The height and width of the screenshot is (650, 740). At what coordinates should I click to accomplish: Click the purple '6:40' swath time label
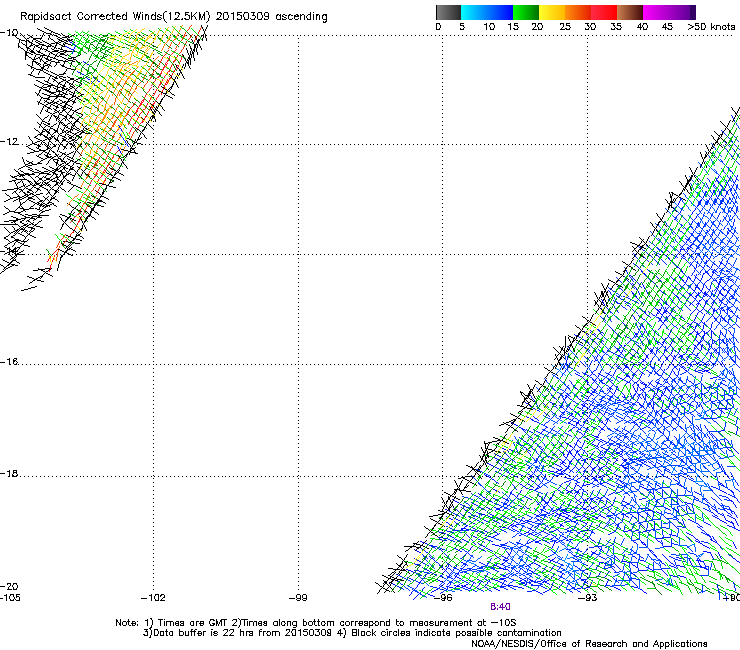tap(500, 607)
